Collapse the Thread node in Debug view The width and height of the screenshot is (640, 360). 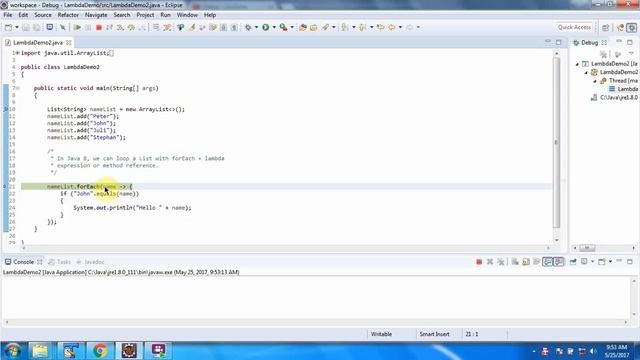tap(595, 81)
